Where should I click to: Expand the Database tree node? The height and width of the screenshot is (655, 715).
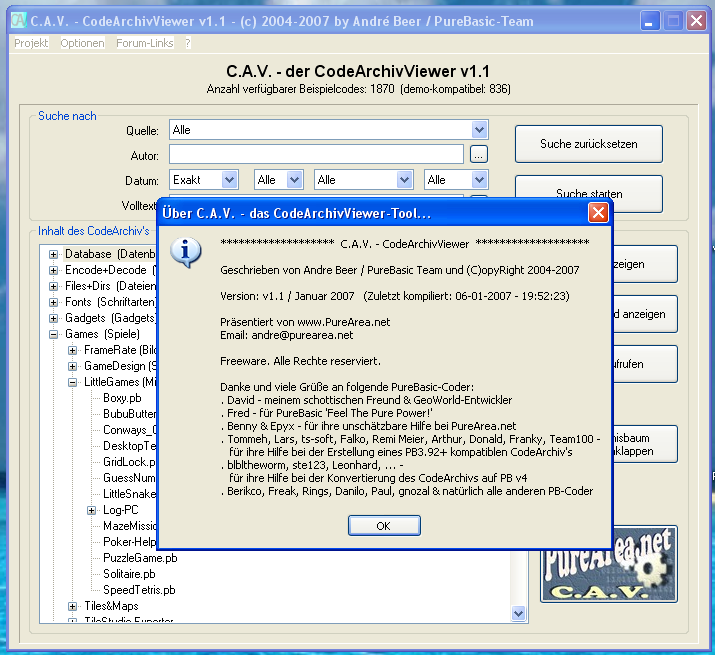click(x=53, y=254)
